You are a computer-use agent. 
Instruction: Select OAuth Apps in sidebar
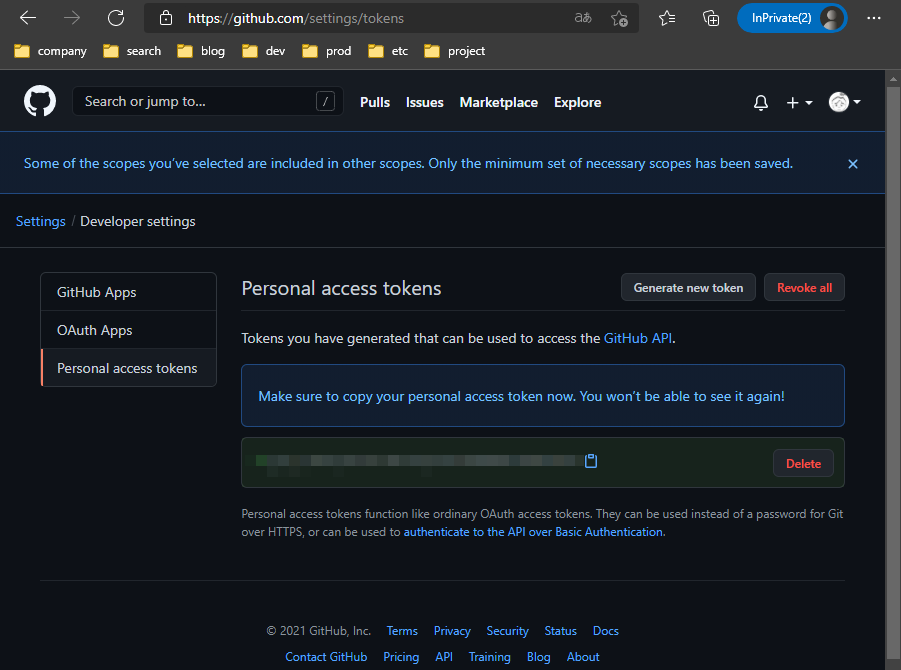tap(129, 330)
